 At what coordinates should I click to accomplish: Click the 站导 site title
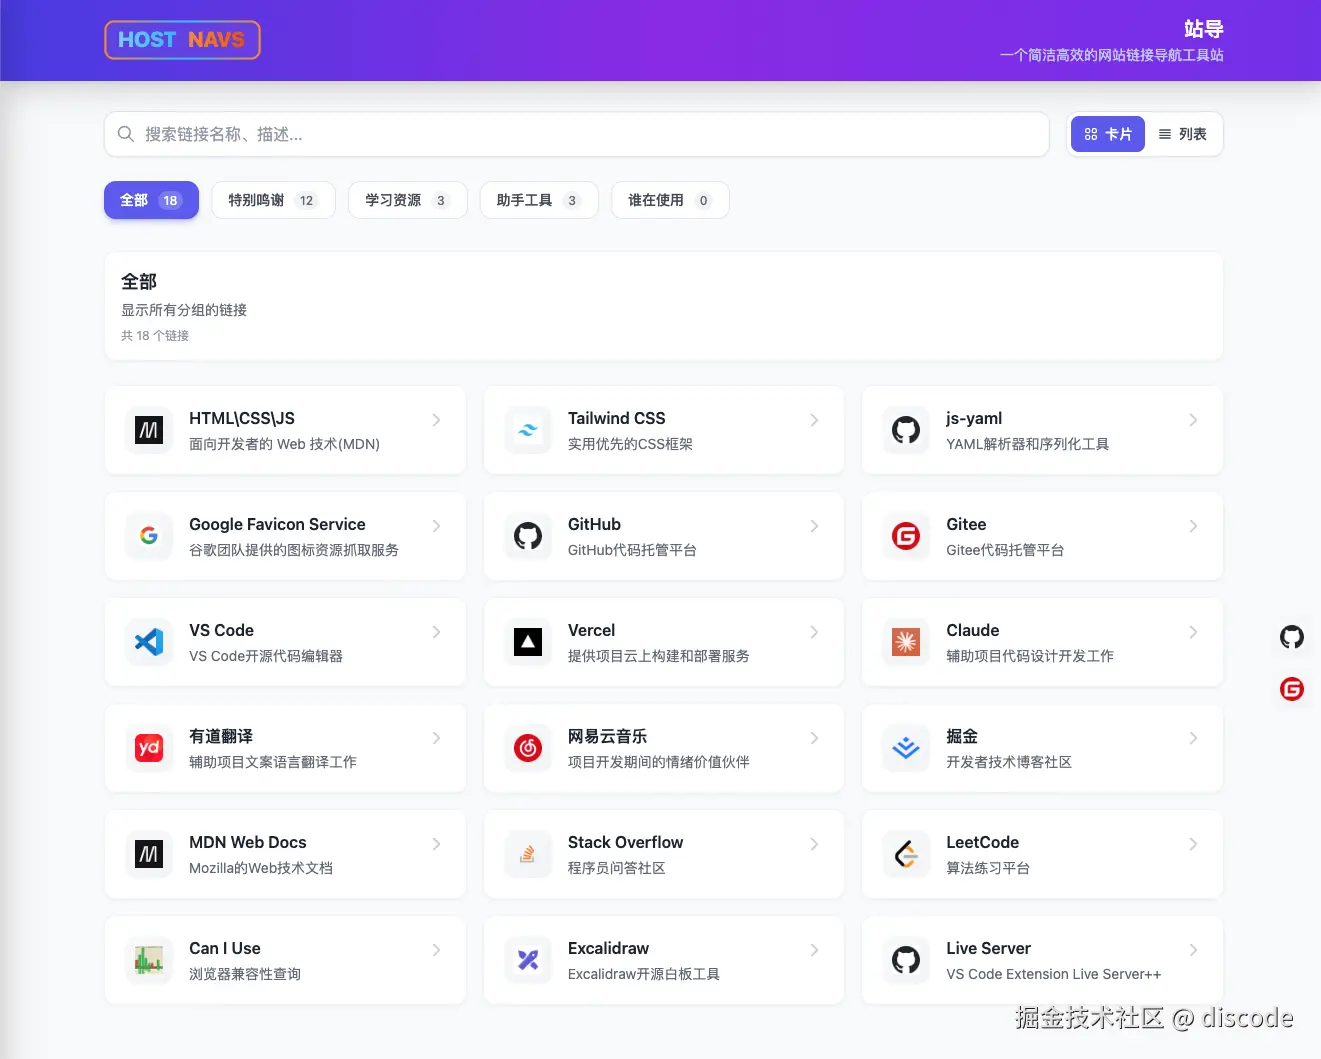[1203, 29]
